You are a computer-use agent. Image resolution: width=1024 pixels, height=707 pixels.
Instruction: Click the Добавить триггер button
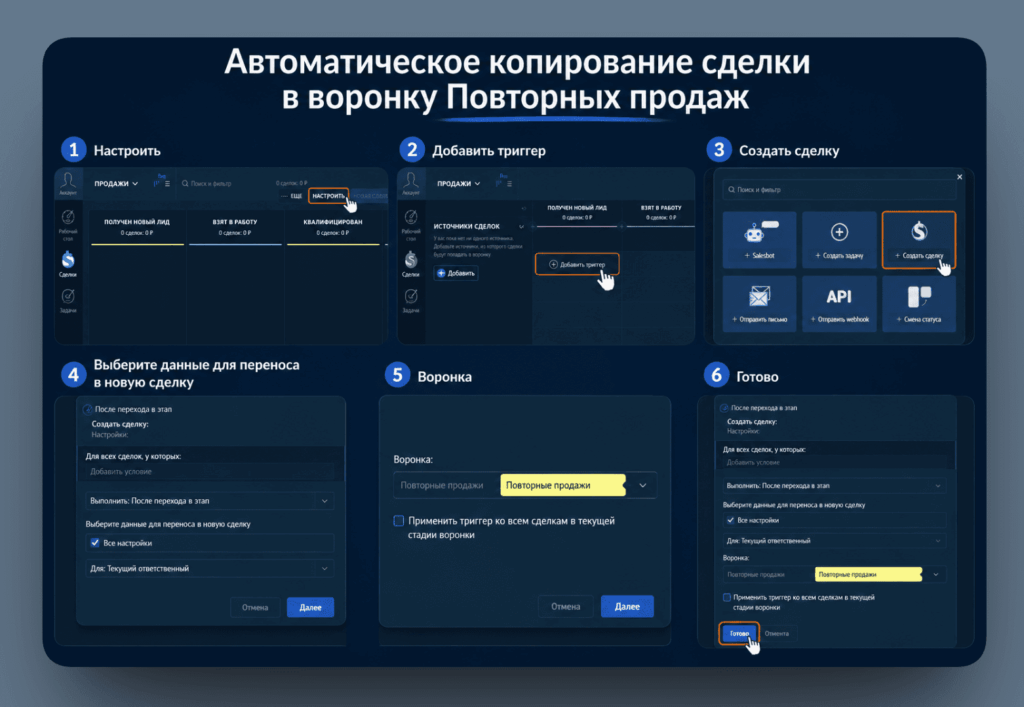coord(577,264)
